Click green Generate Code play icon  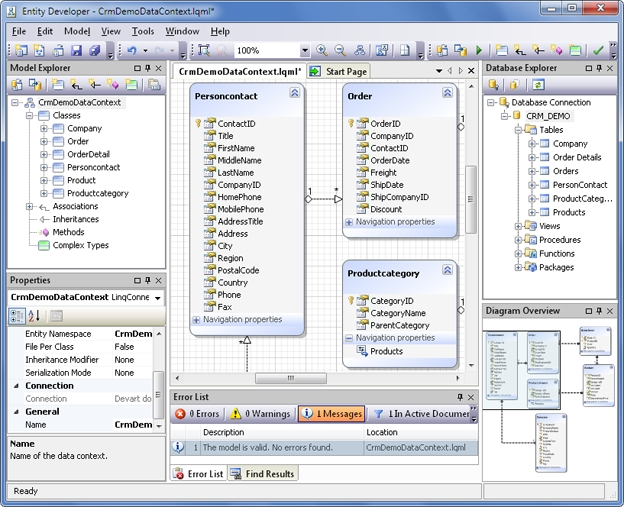[479, 51]
